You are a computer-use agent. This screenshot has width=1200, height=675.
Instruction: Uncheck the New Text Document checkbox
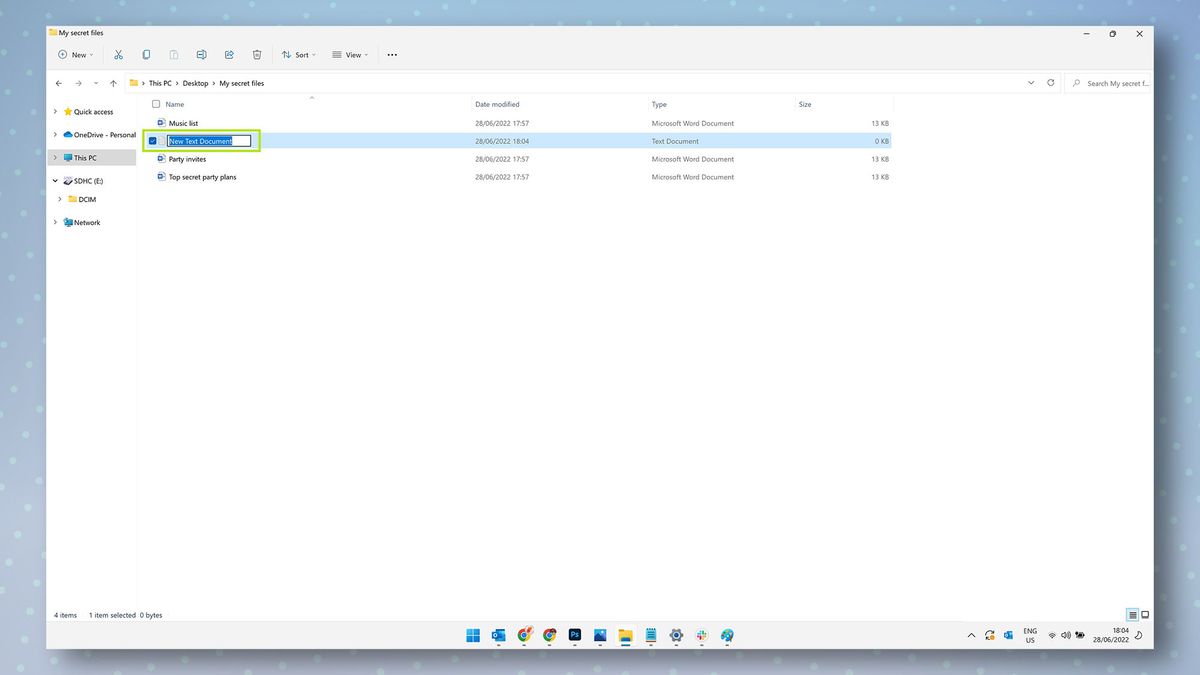pos(153,140)
